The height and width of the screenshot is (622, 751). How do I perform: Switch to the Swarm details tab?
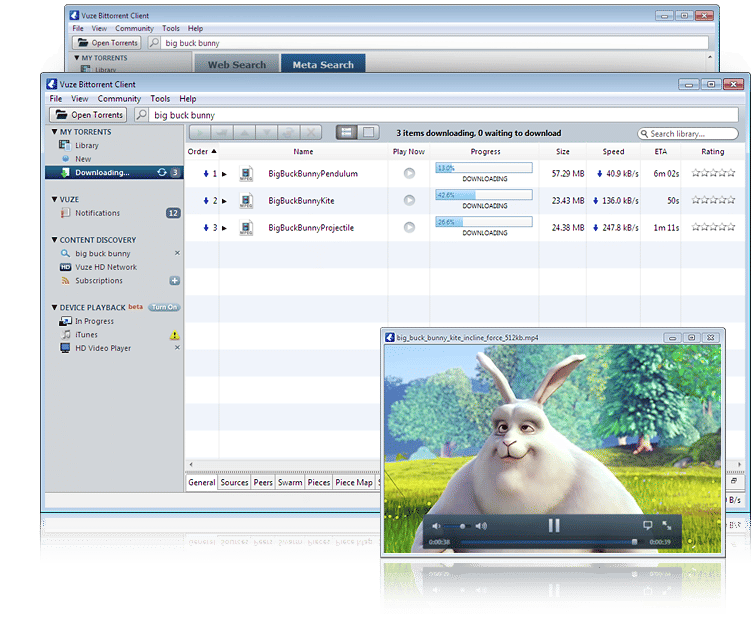pos(290,483)
